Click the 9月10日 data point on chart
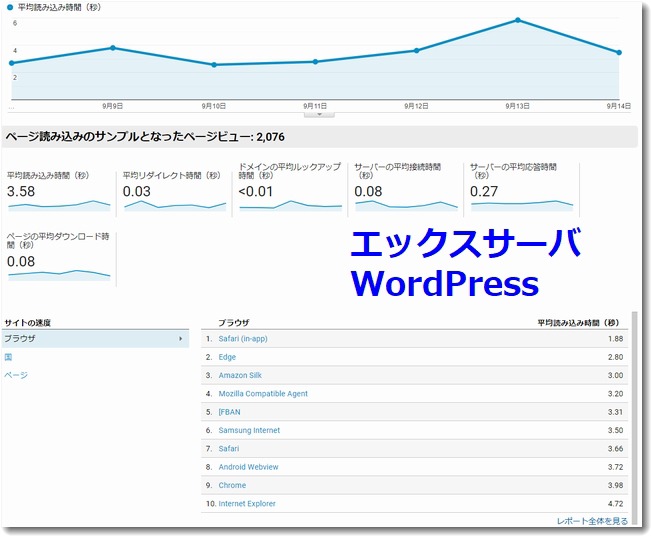The image size is (651, 536). [x=214, y=65]
